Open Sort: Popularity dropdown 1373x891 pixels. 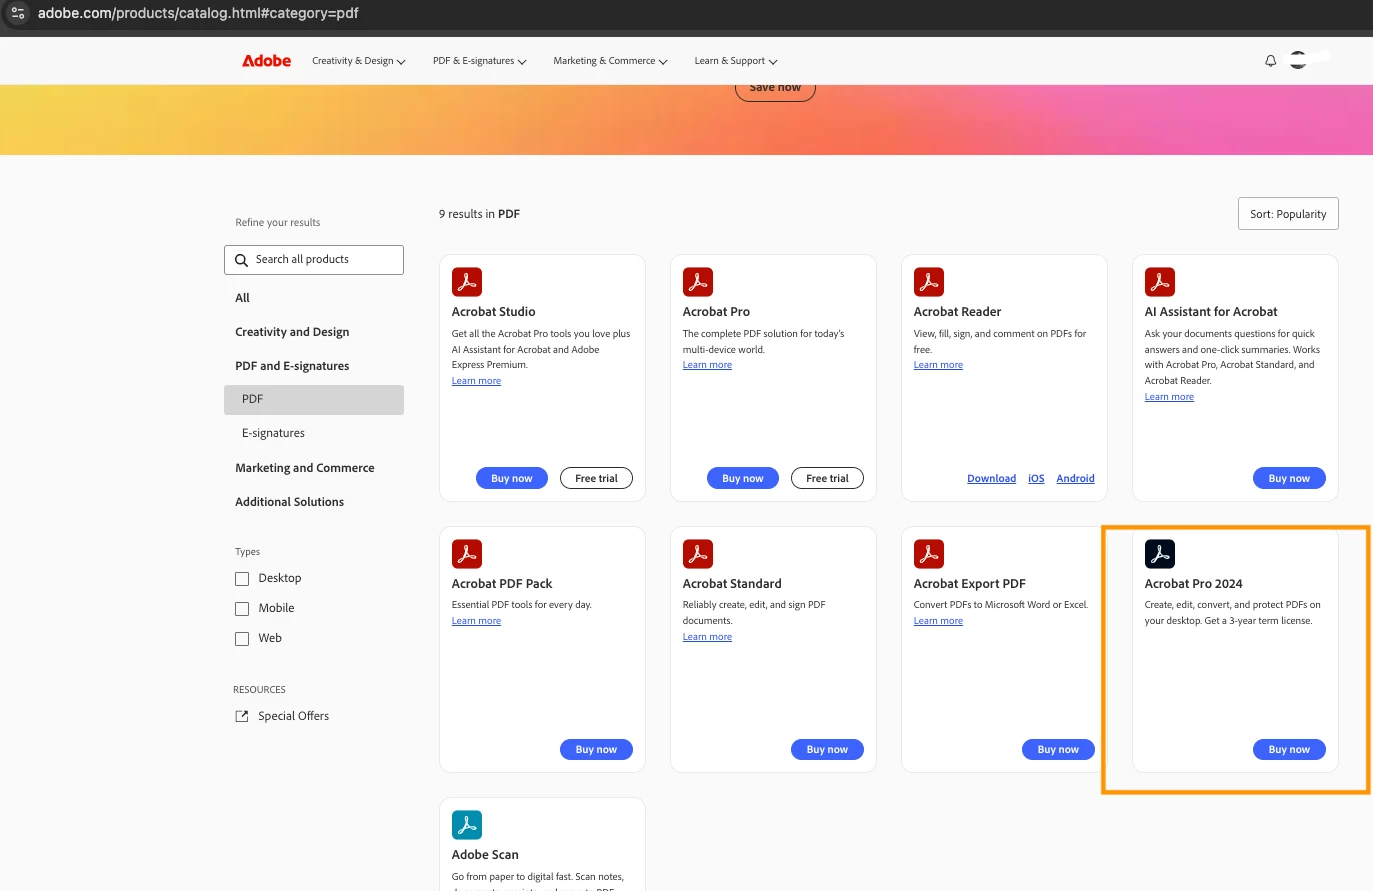(x=1288, y=214)
